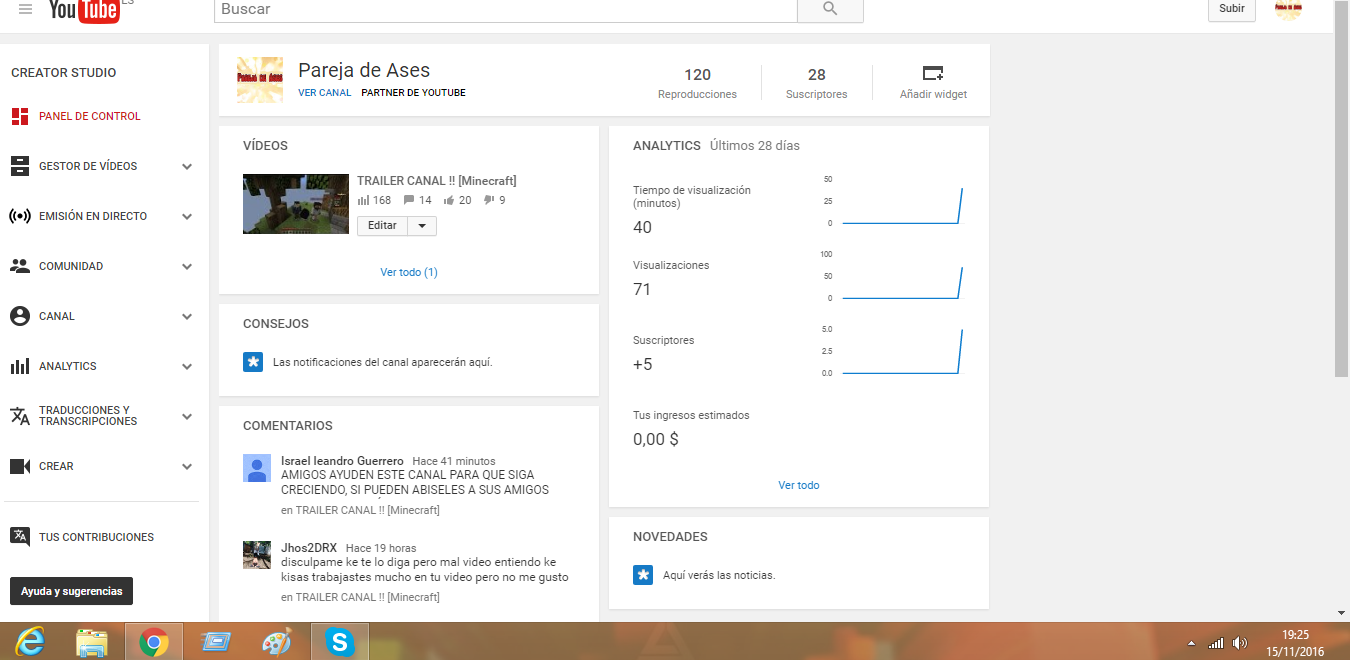Click Jhos2DRX commenter name
Image resolution: width=1351 pixels, height=660 pixels.
(309, 548)
